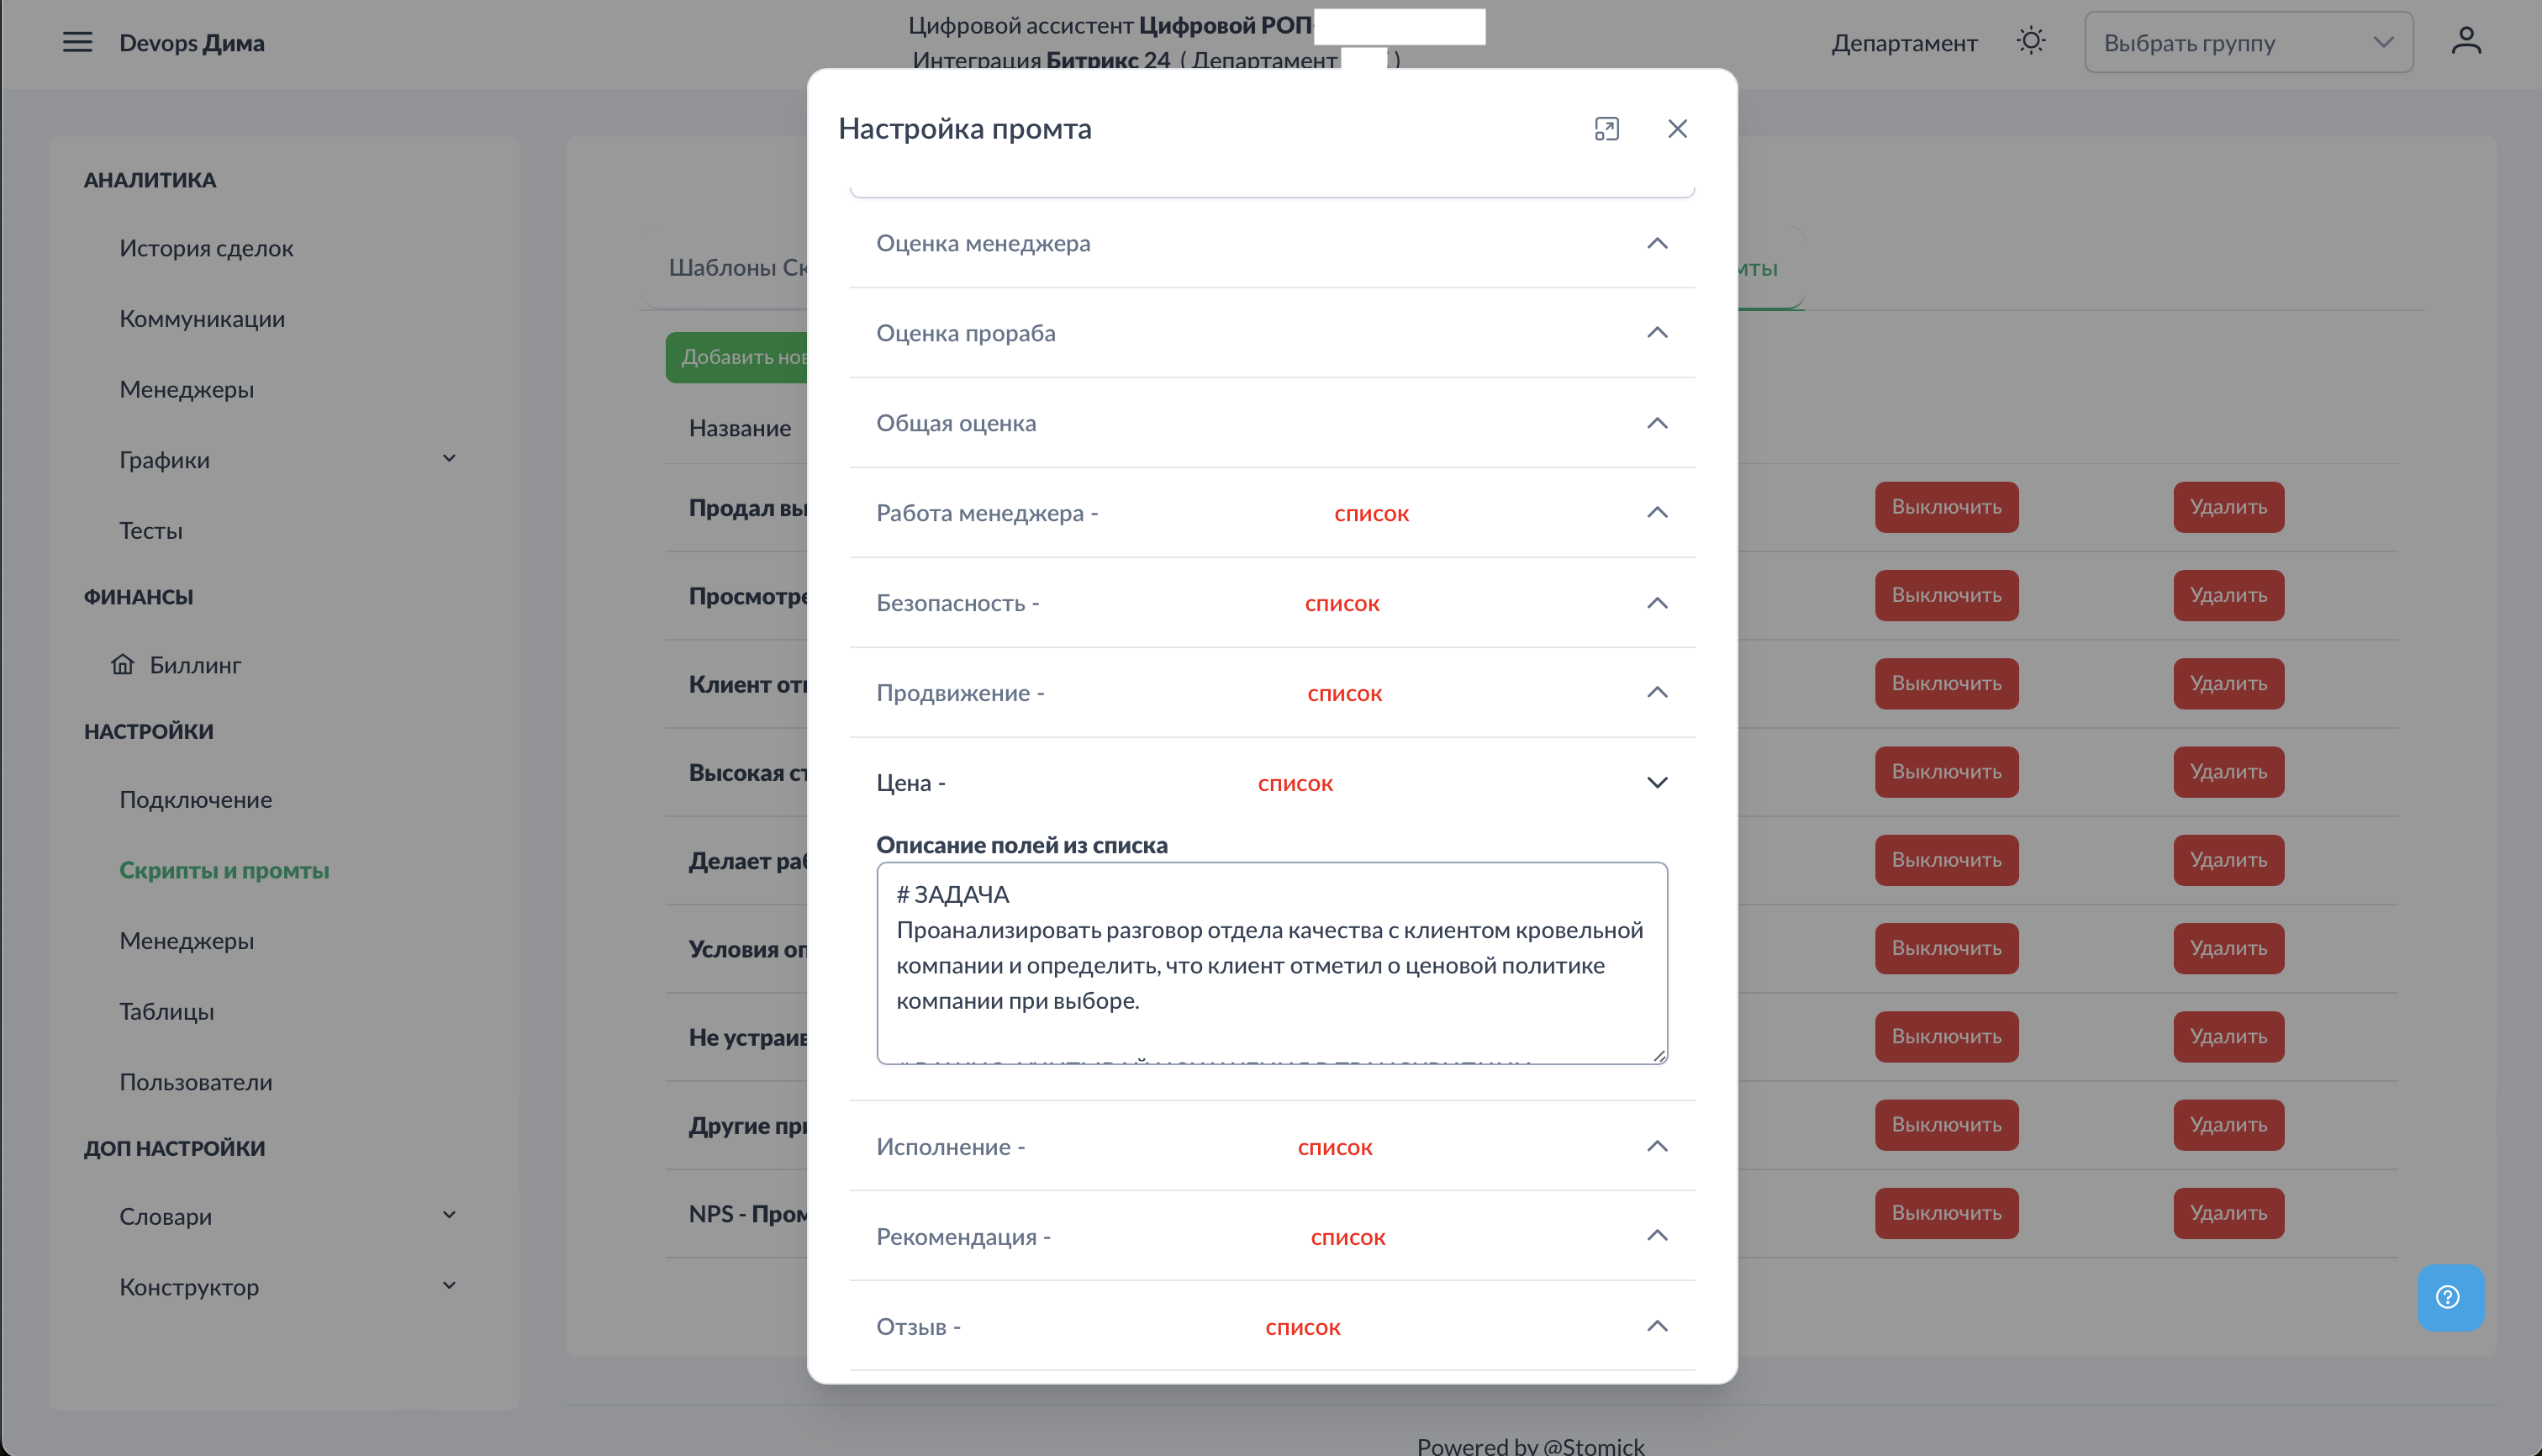
Task: Click the Billing home icon
Action: click(x=123, y=664)
